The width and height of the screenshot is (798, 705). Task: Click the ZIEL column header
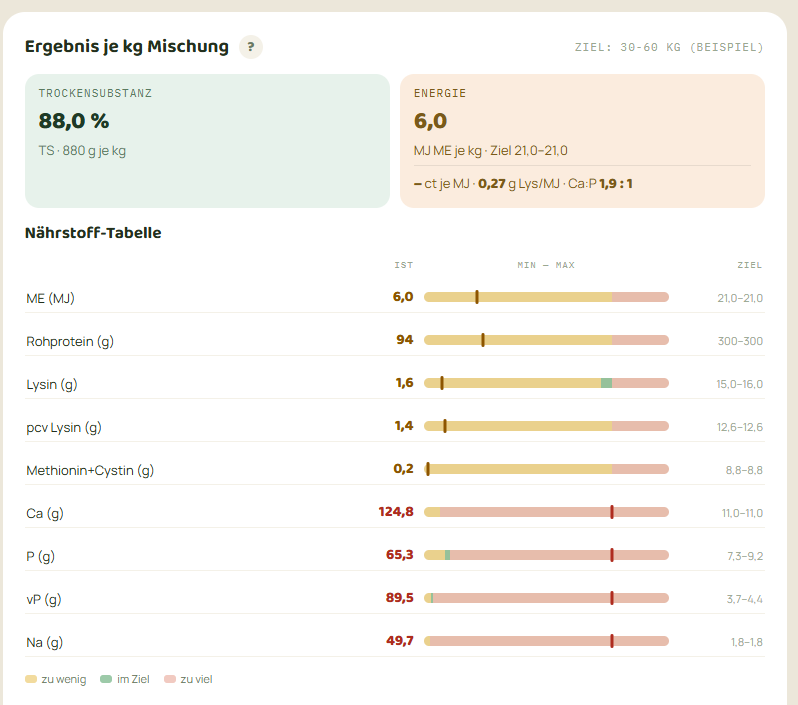click(x=750, y=265)
